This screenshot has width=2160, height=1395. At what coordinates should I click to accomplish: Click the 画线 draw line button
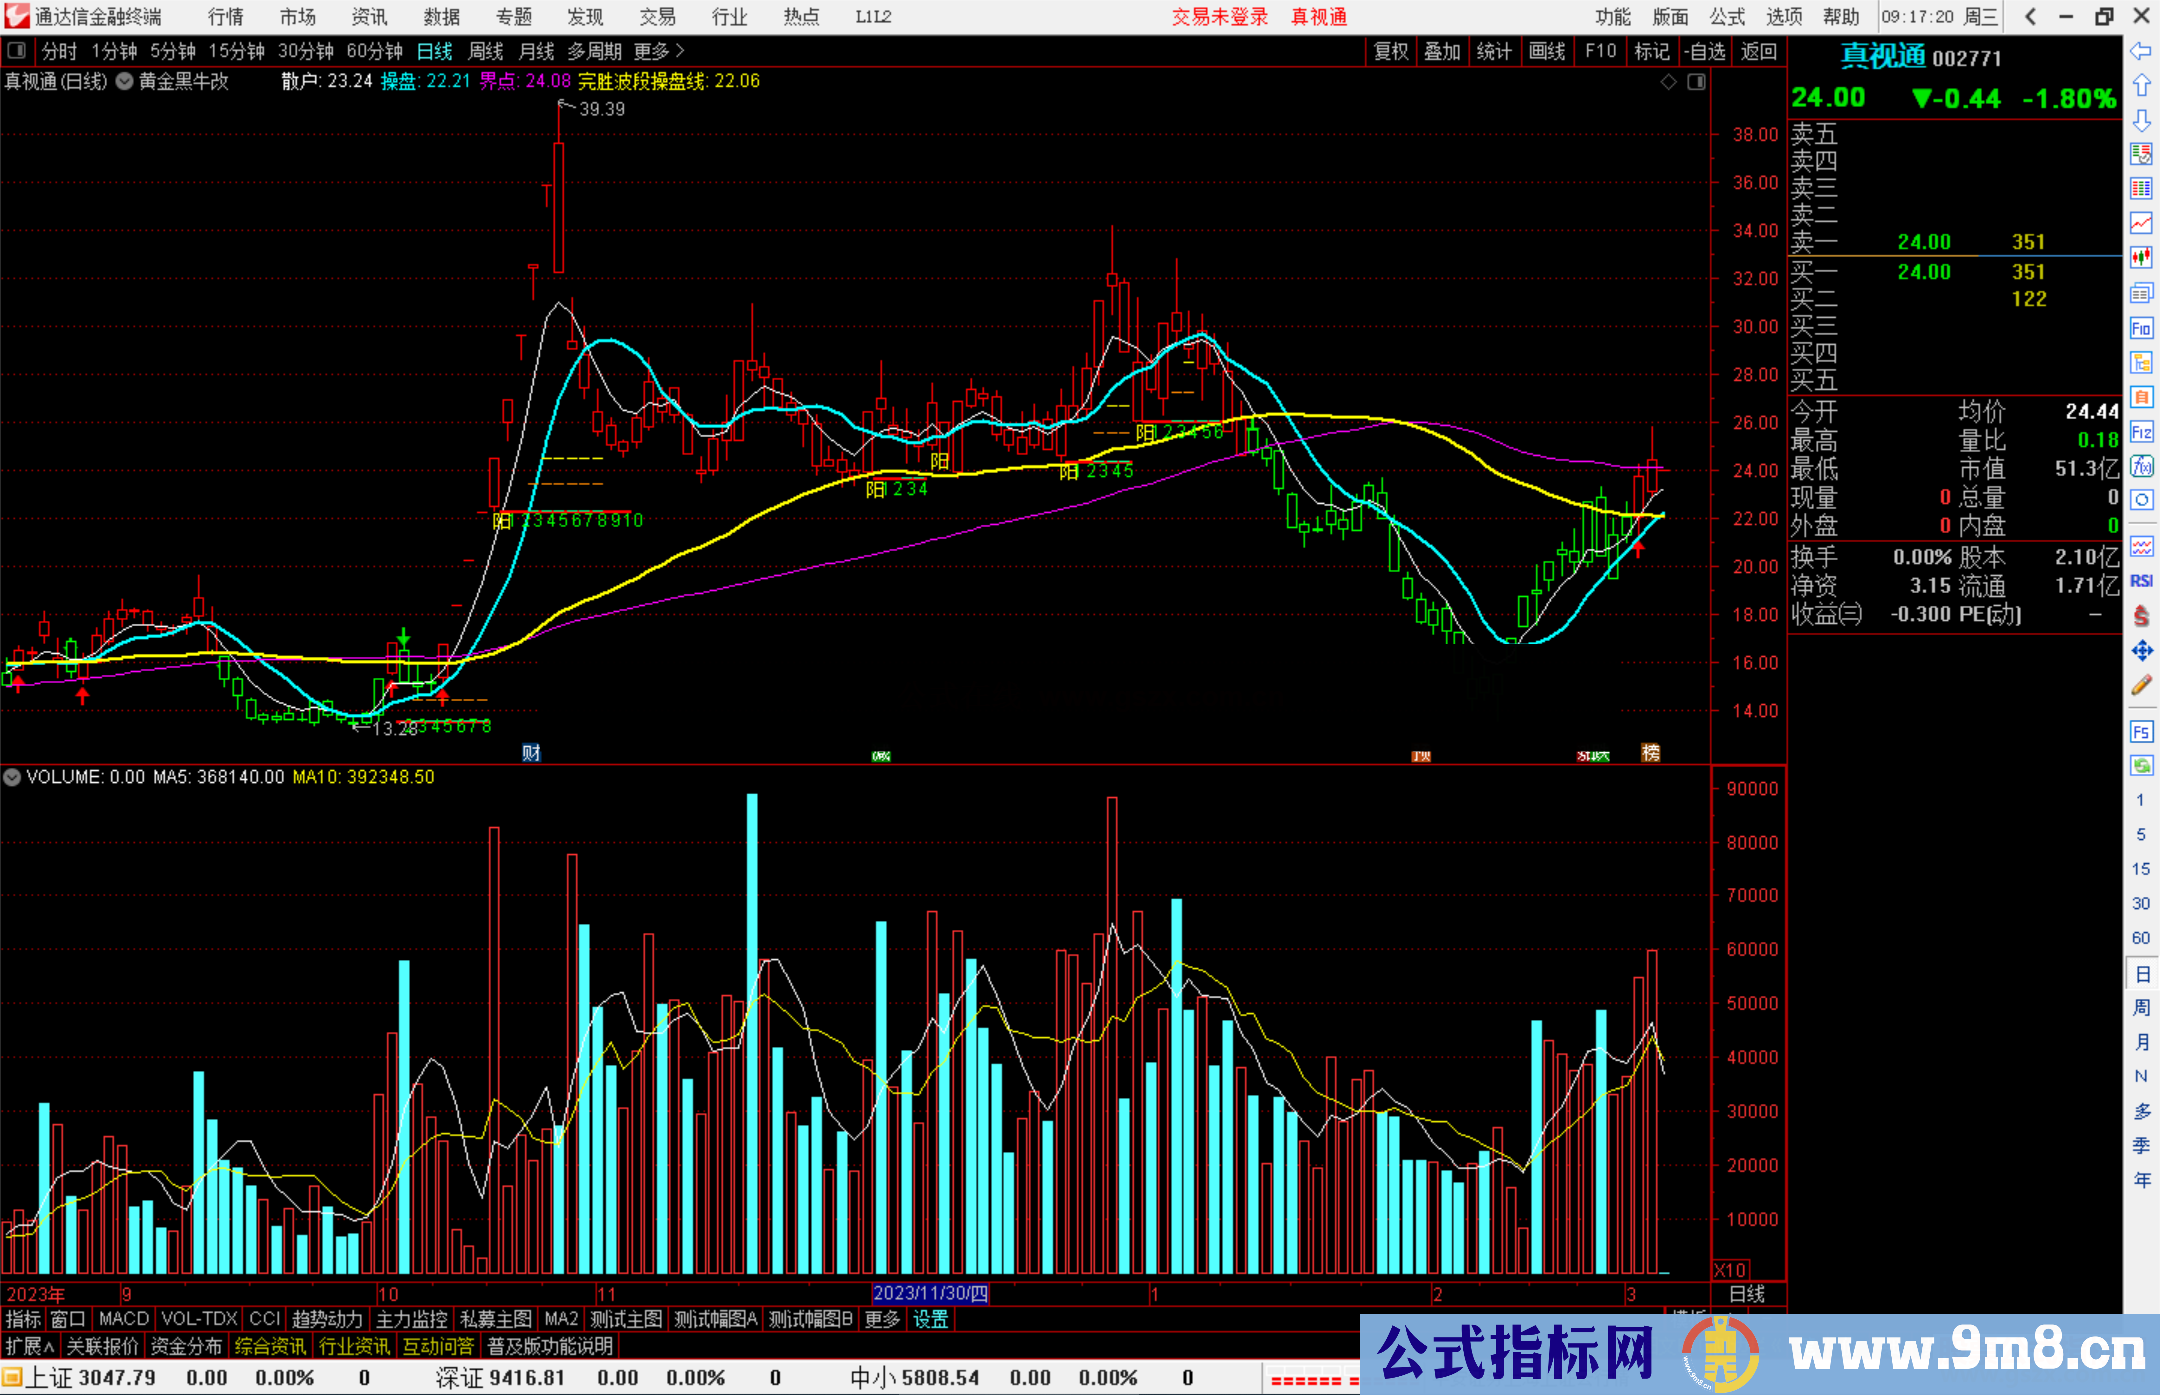click(x=1547, y=51)
